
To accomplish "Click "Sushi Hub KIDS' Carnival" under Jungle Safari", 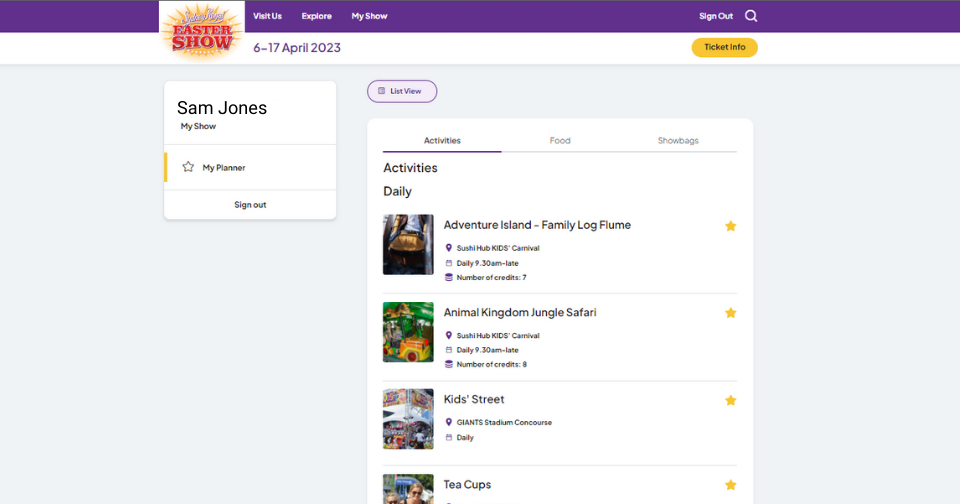I will pyautogui.click(x=498, y=335).
